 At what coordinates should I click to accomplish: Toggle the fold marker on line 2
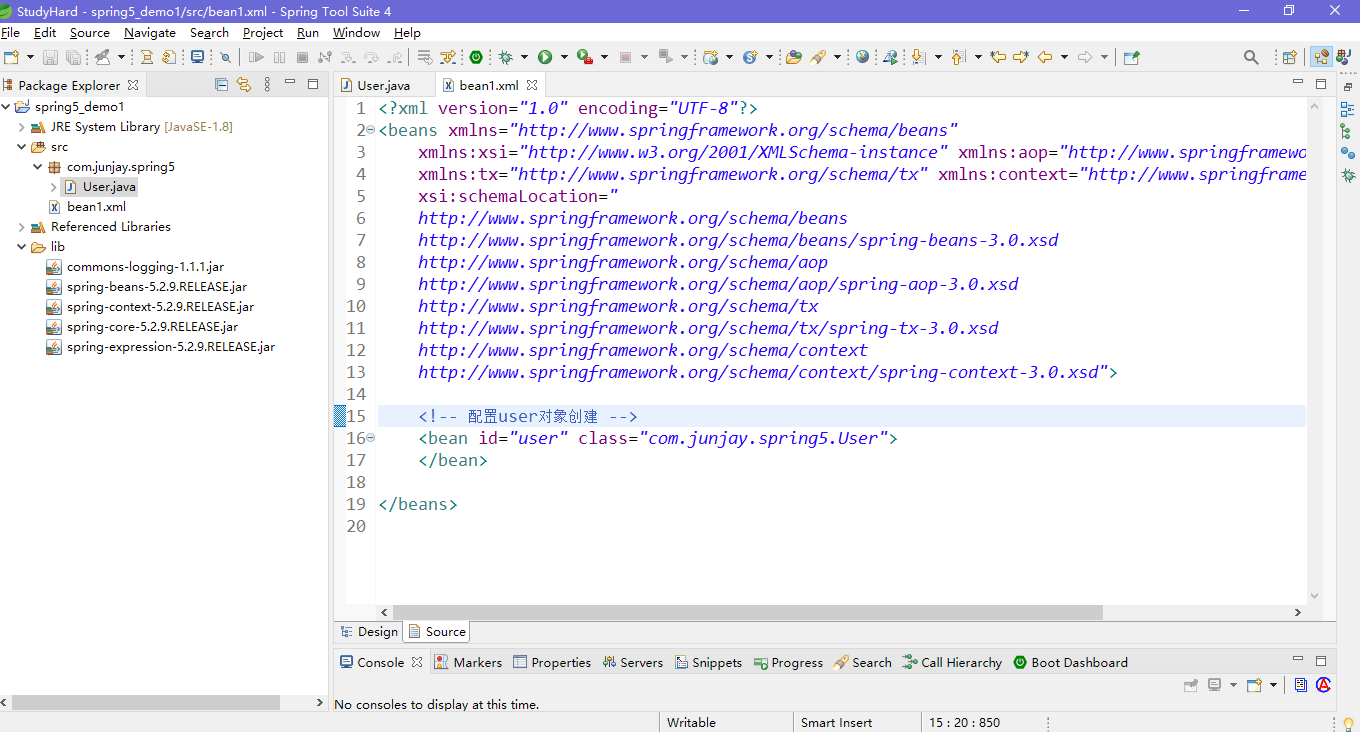[x=370, y=130]
